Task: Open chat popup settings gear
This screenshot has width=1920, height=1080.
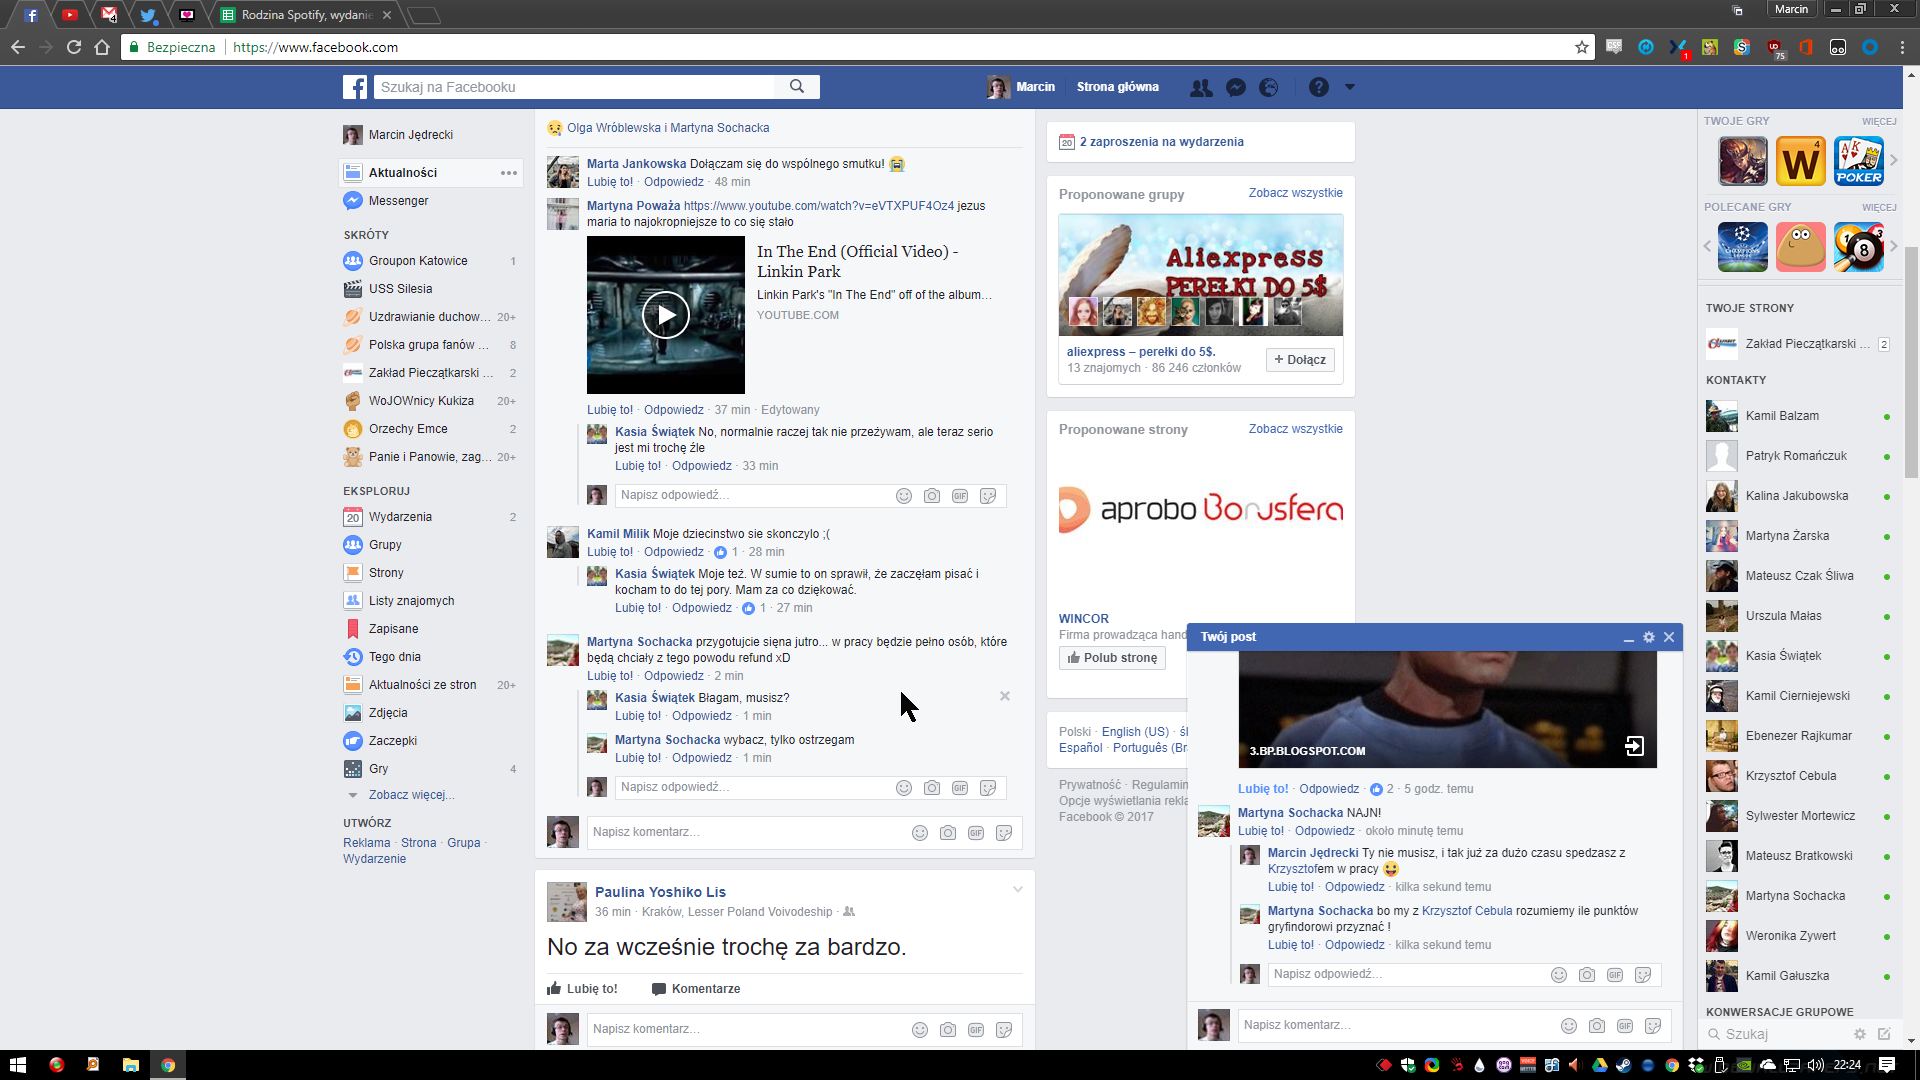Action: (x=1649, y=637)
